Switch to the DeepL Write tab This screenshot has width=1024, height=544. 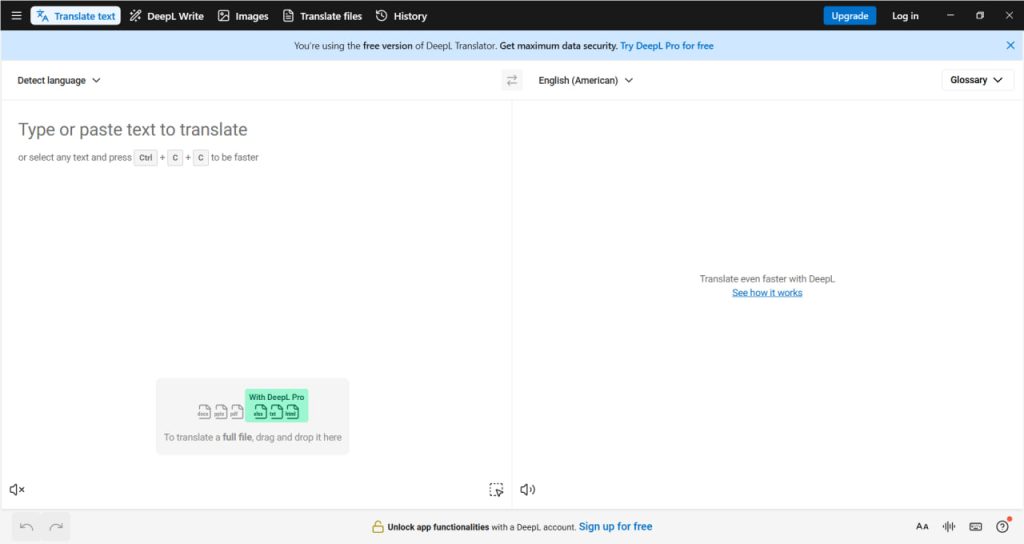(x=167, y=16)
